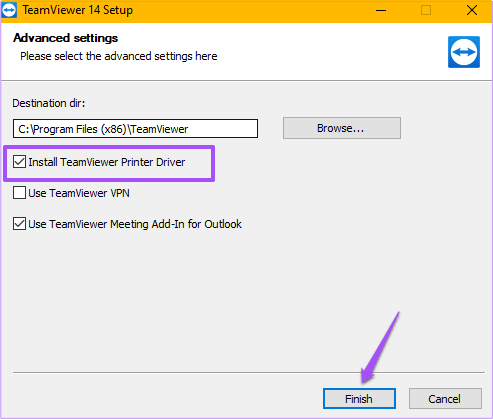Click the 'Install TeamViewer Printer Driver' label text

tap(107, 162)
